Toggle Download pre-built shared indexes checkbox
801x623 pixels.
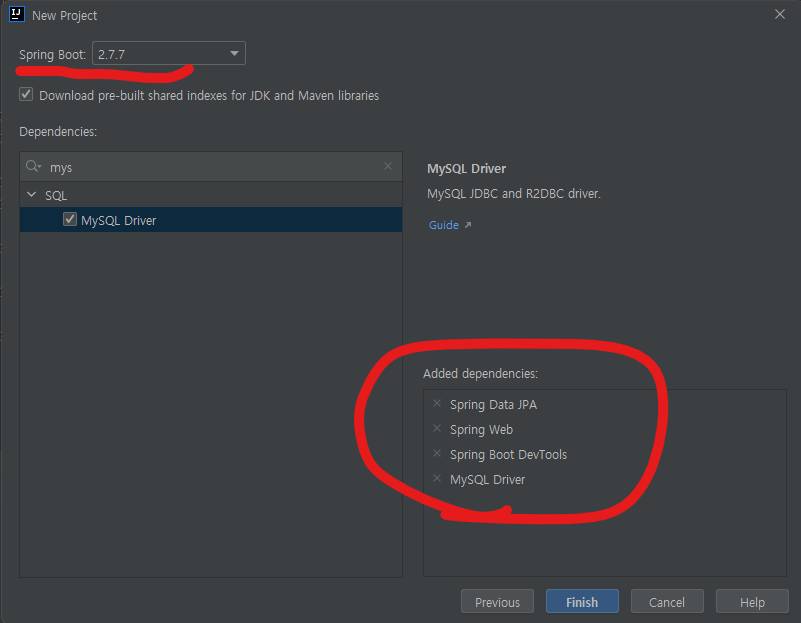(x=26, y=94)
